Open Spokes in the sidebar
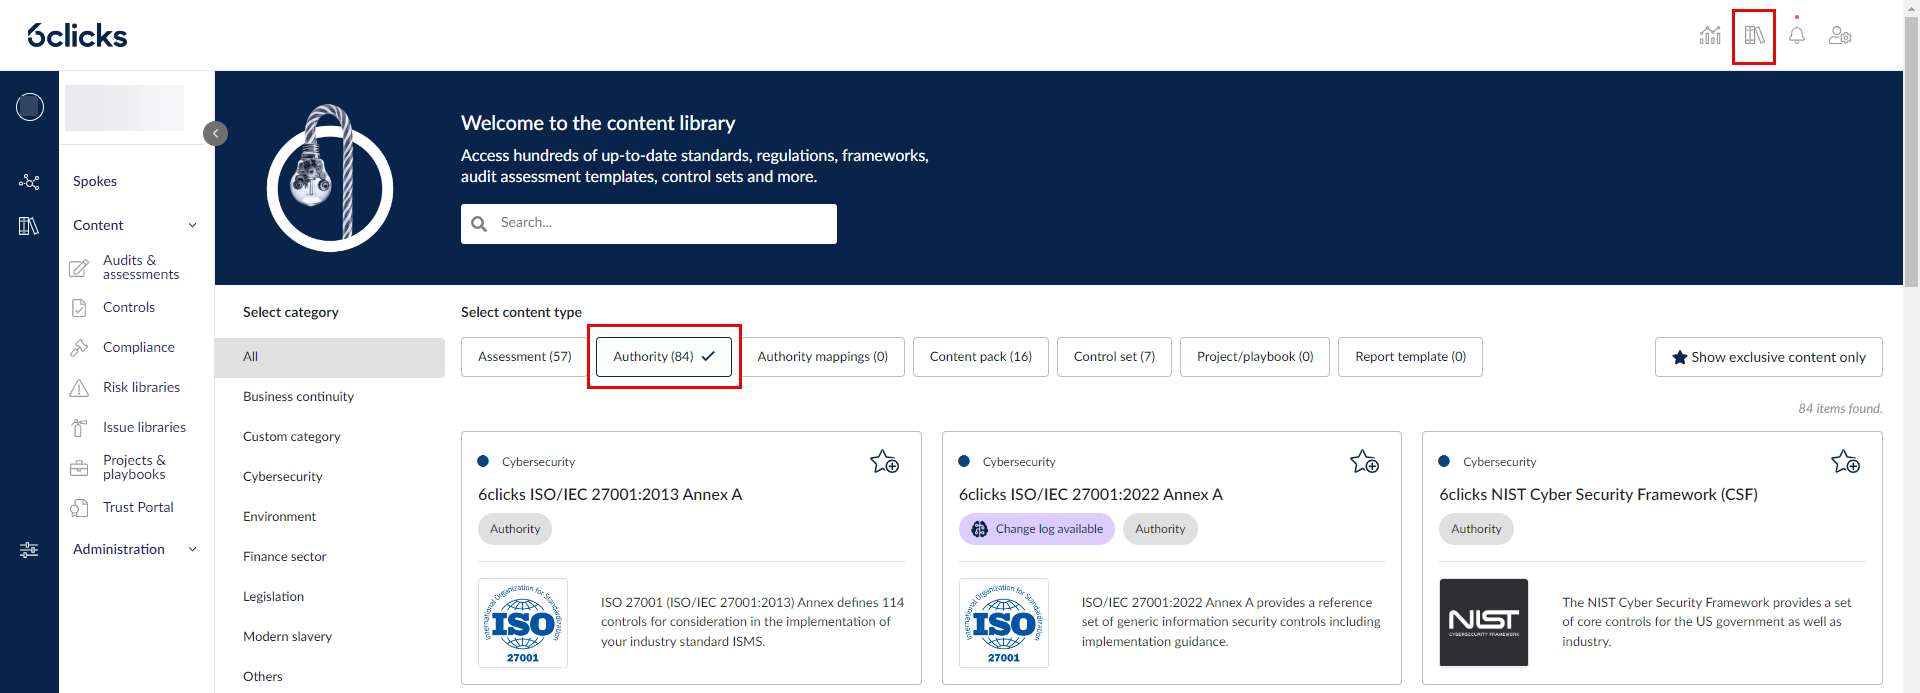The image size is (1920, 693). (95, 181)
